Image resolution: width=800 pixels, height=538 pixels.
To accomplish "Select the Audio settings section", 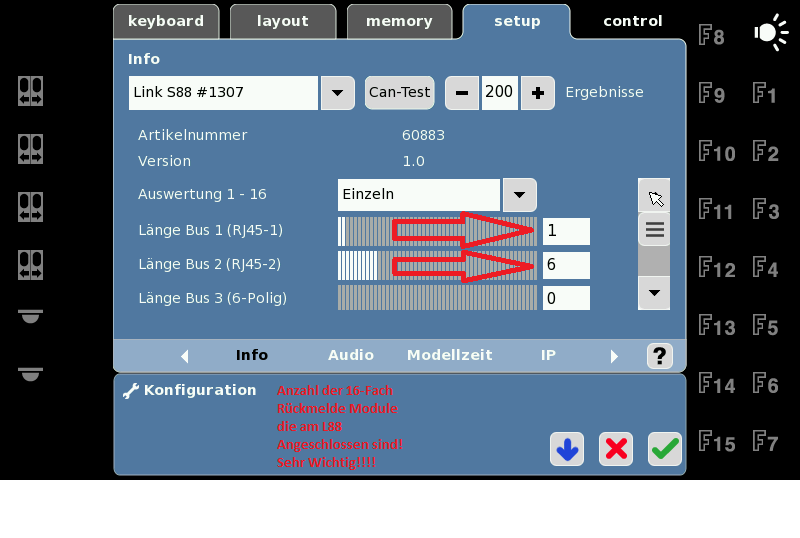I will pos(351,355).
